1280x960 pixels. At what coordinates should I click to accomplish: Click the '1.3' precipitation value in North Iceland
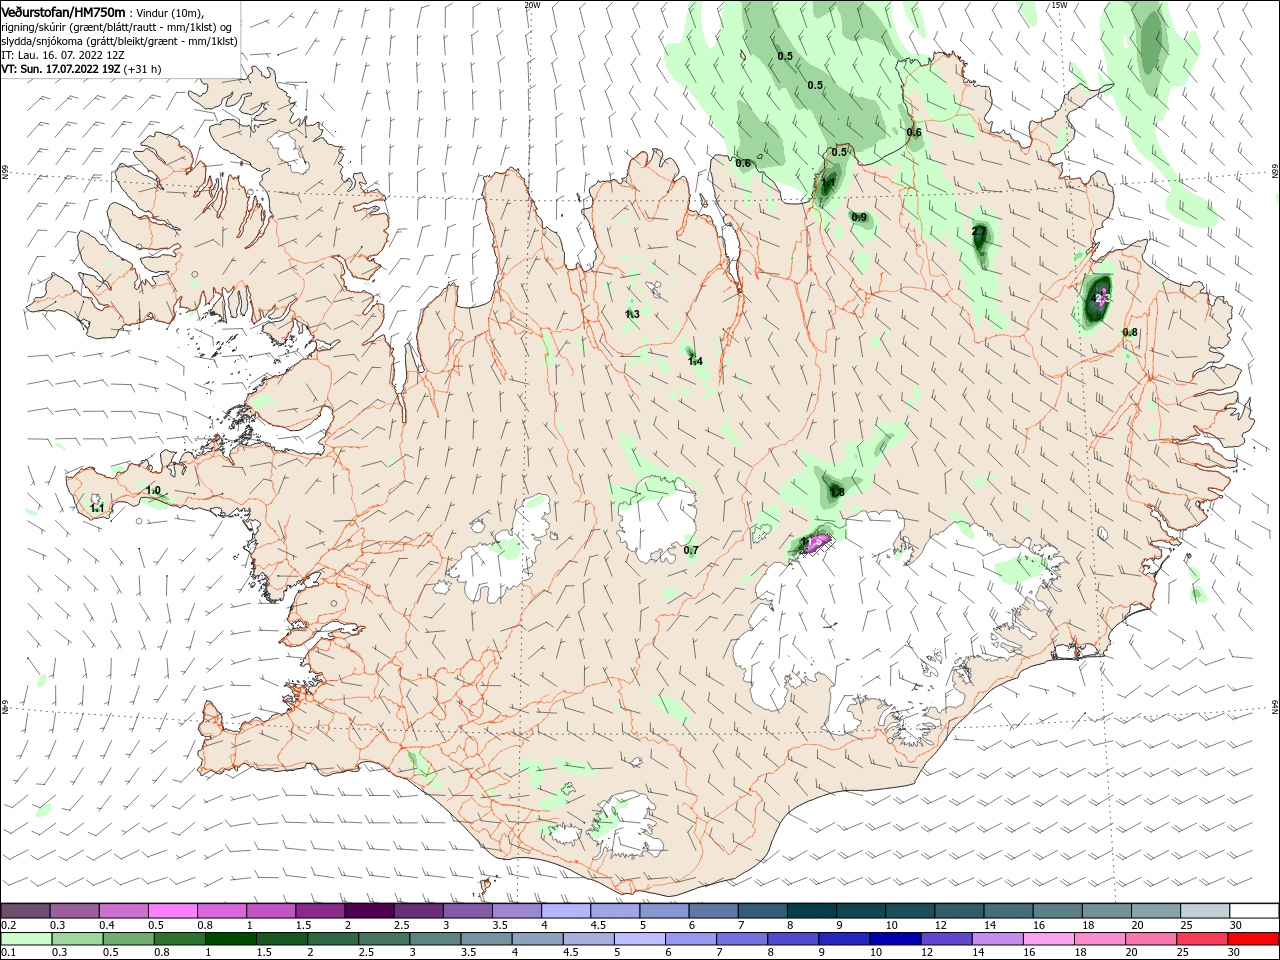click(632, 314)
